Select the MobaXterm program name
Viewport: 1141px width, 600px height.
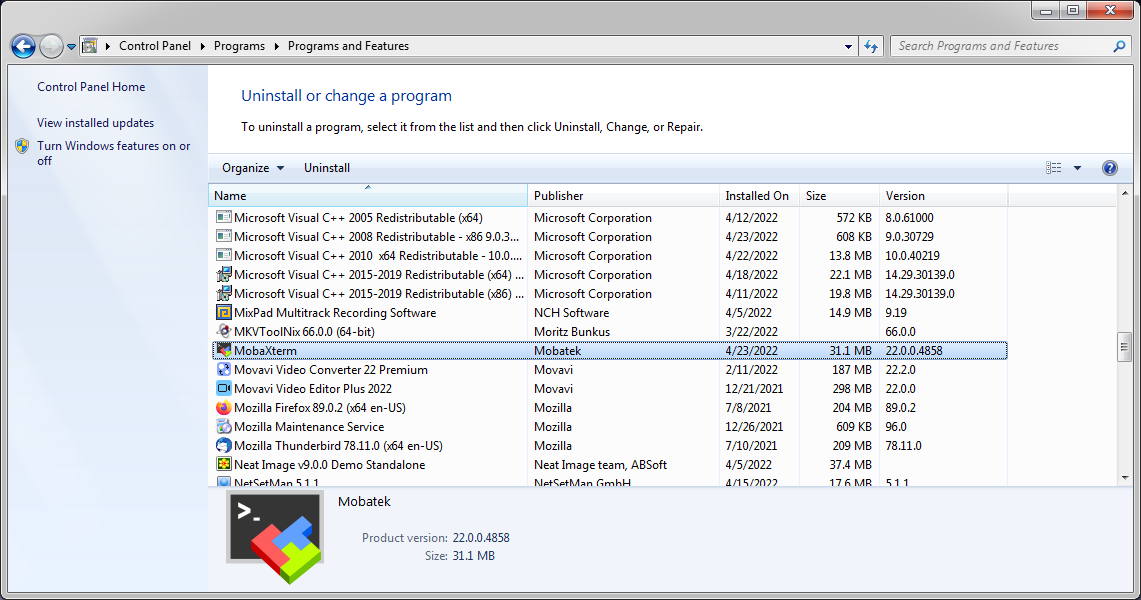tap(265, 351)
